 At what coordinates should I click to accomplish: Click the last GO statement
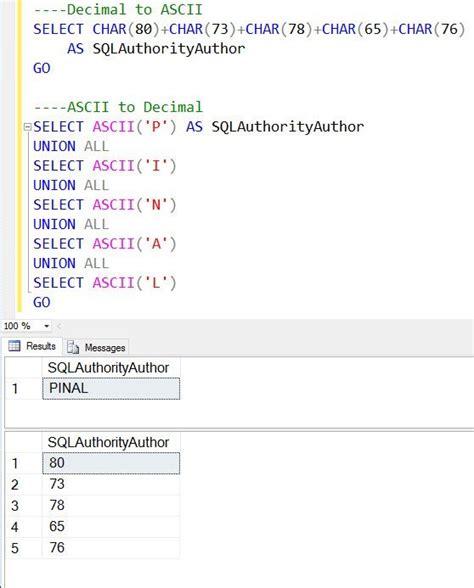click(x=42, y=302)
